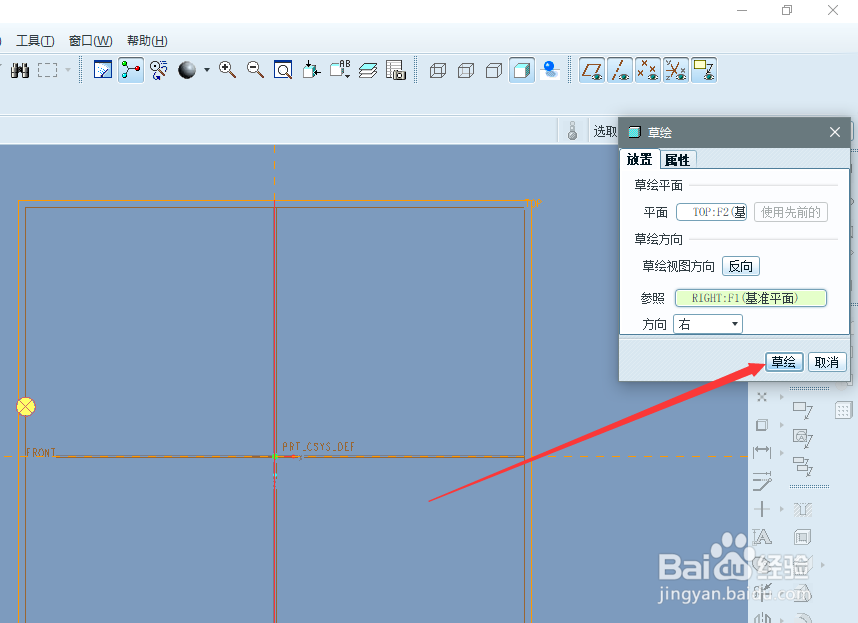Viewport: 858px width, 623px height.
Task: Click the dimension tool icon
Action: (762, 452)
